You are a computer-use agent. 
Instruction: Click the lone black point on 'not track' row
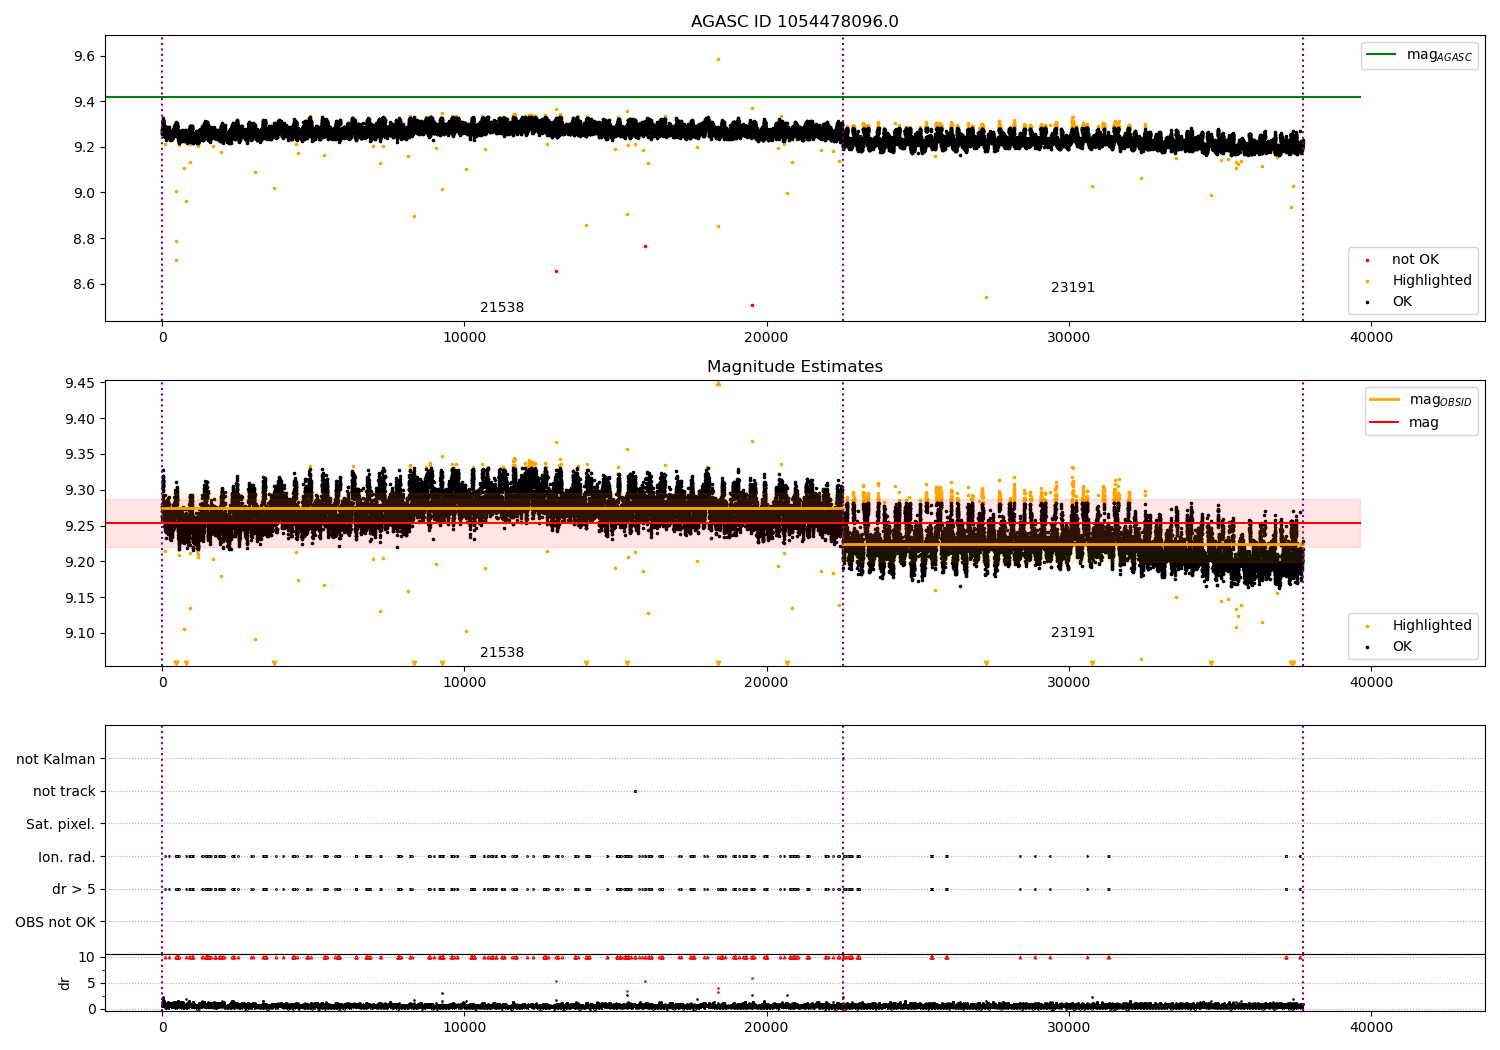(x=635, y=791)
